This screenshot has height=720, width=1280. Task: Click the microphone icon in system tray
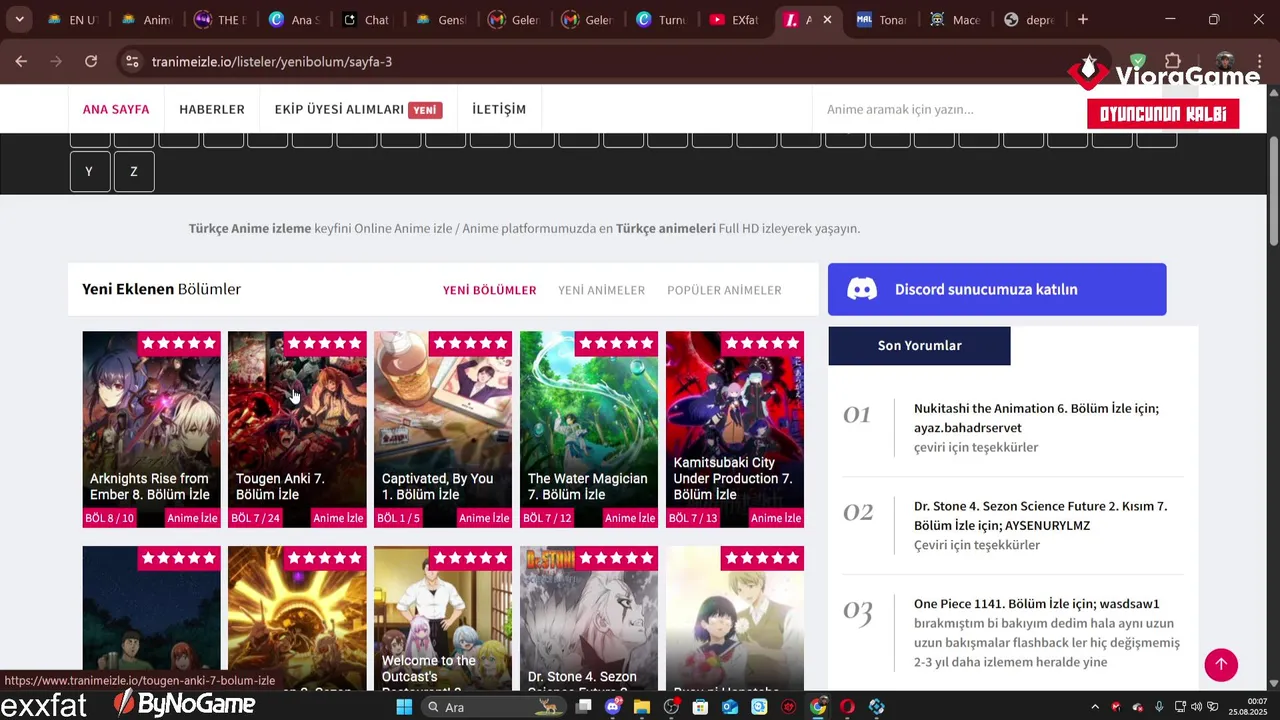coord(1159,707)
